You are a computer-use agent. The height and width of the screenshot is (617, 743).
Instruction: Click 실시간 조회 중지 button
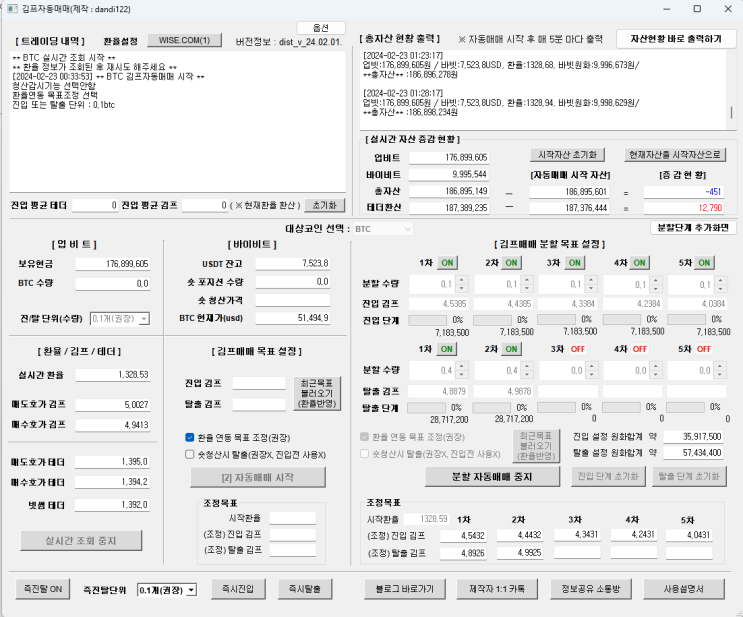pos(81,541)
